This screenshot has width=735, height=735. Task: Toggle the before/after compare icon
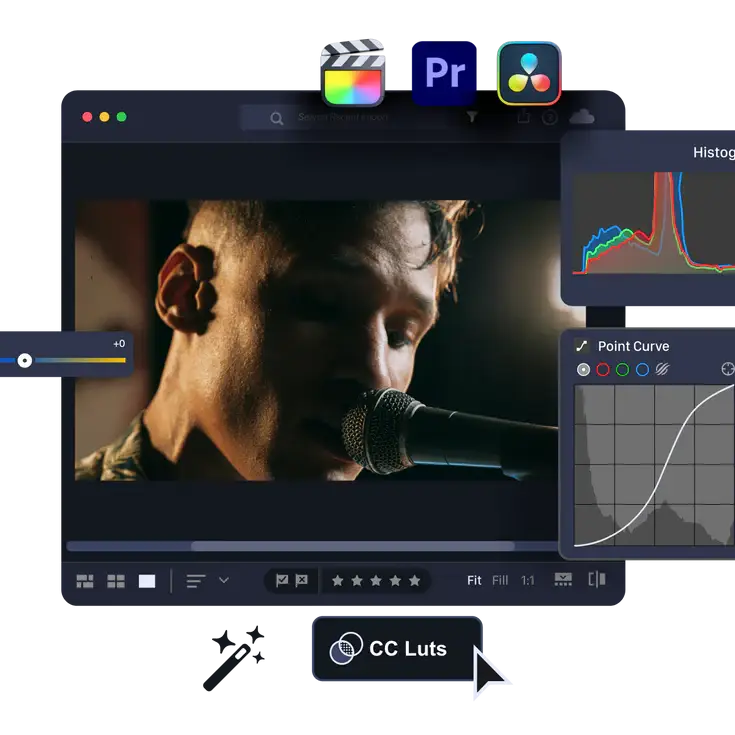(x=597, y=579)
